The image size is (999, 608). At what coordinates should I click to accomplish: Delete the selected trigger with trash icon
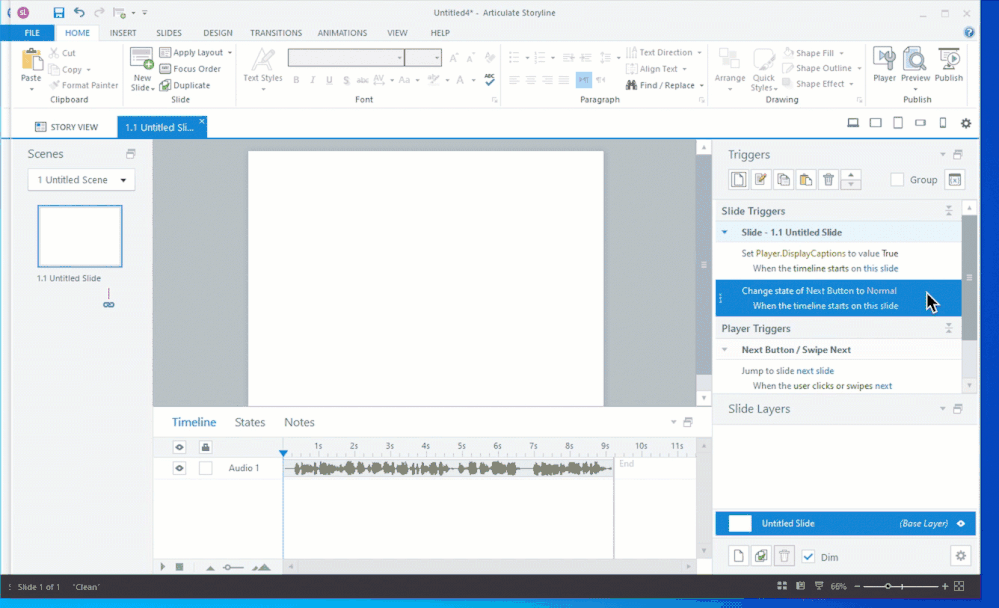[x=828, y=180]
